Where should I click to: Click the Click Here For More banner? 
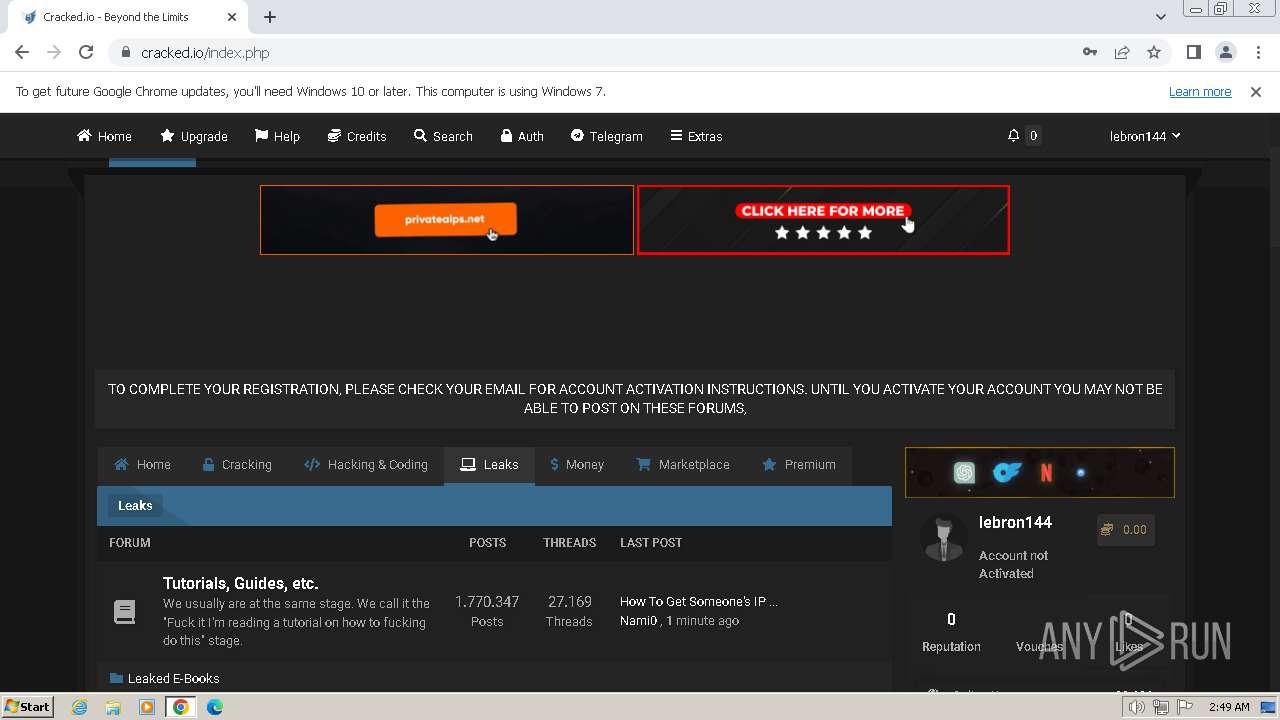823,220
